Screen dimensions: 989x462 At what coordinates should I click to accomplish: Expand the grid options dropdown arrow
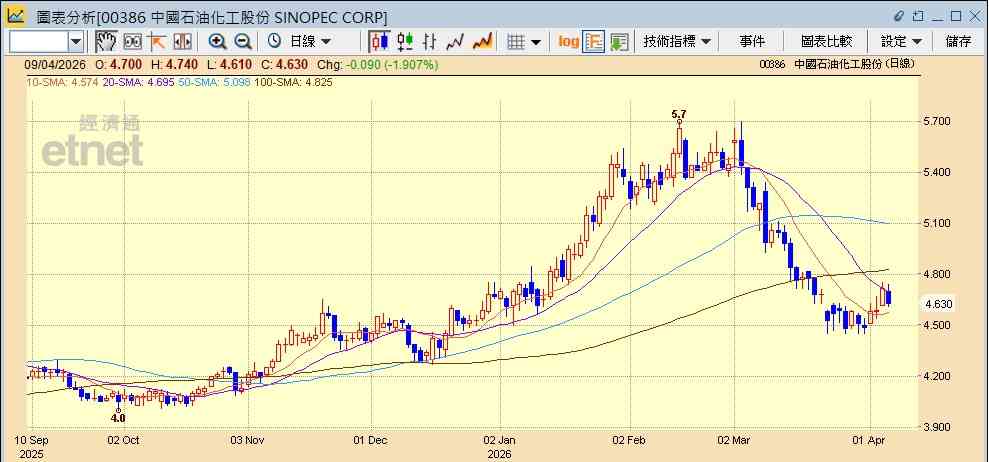(x=535, y=42)
